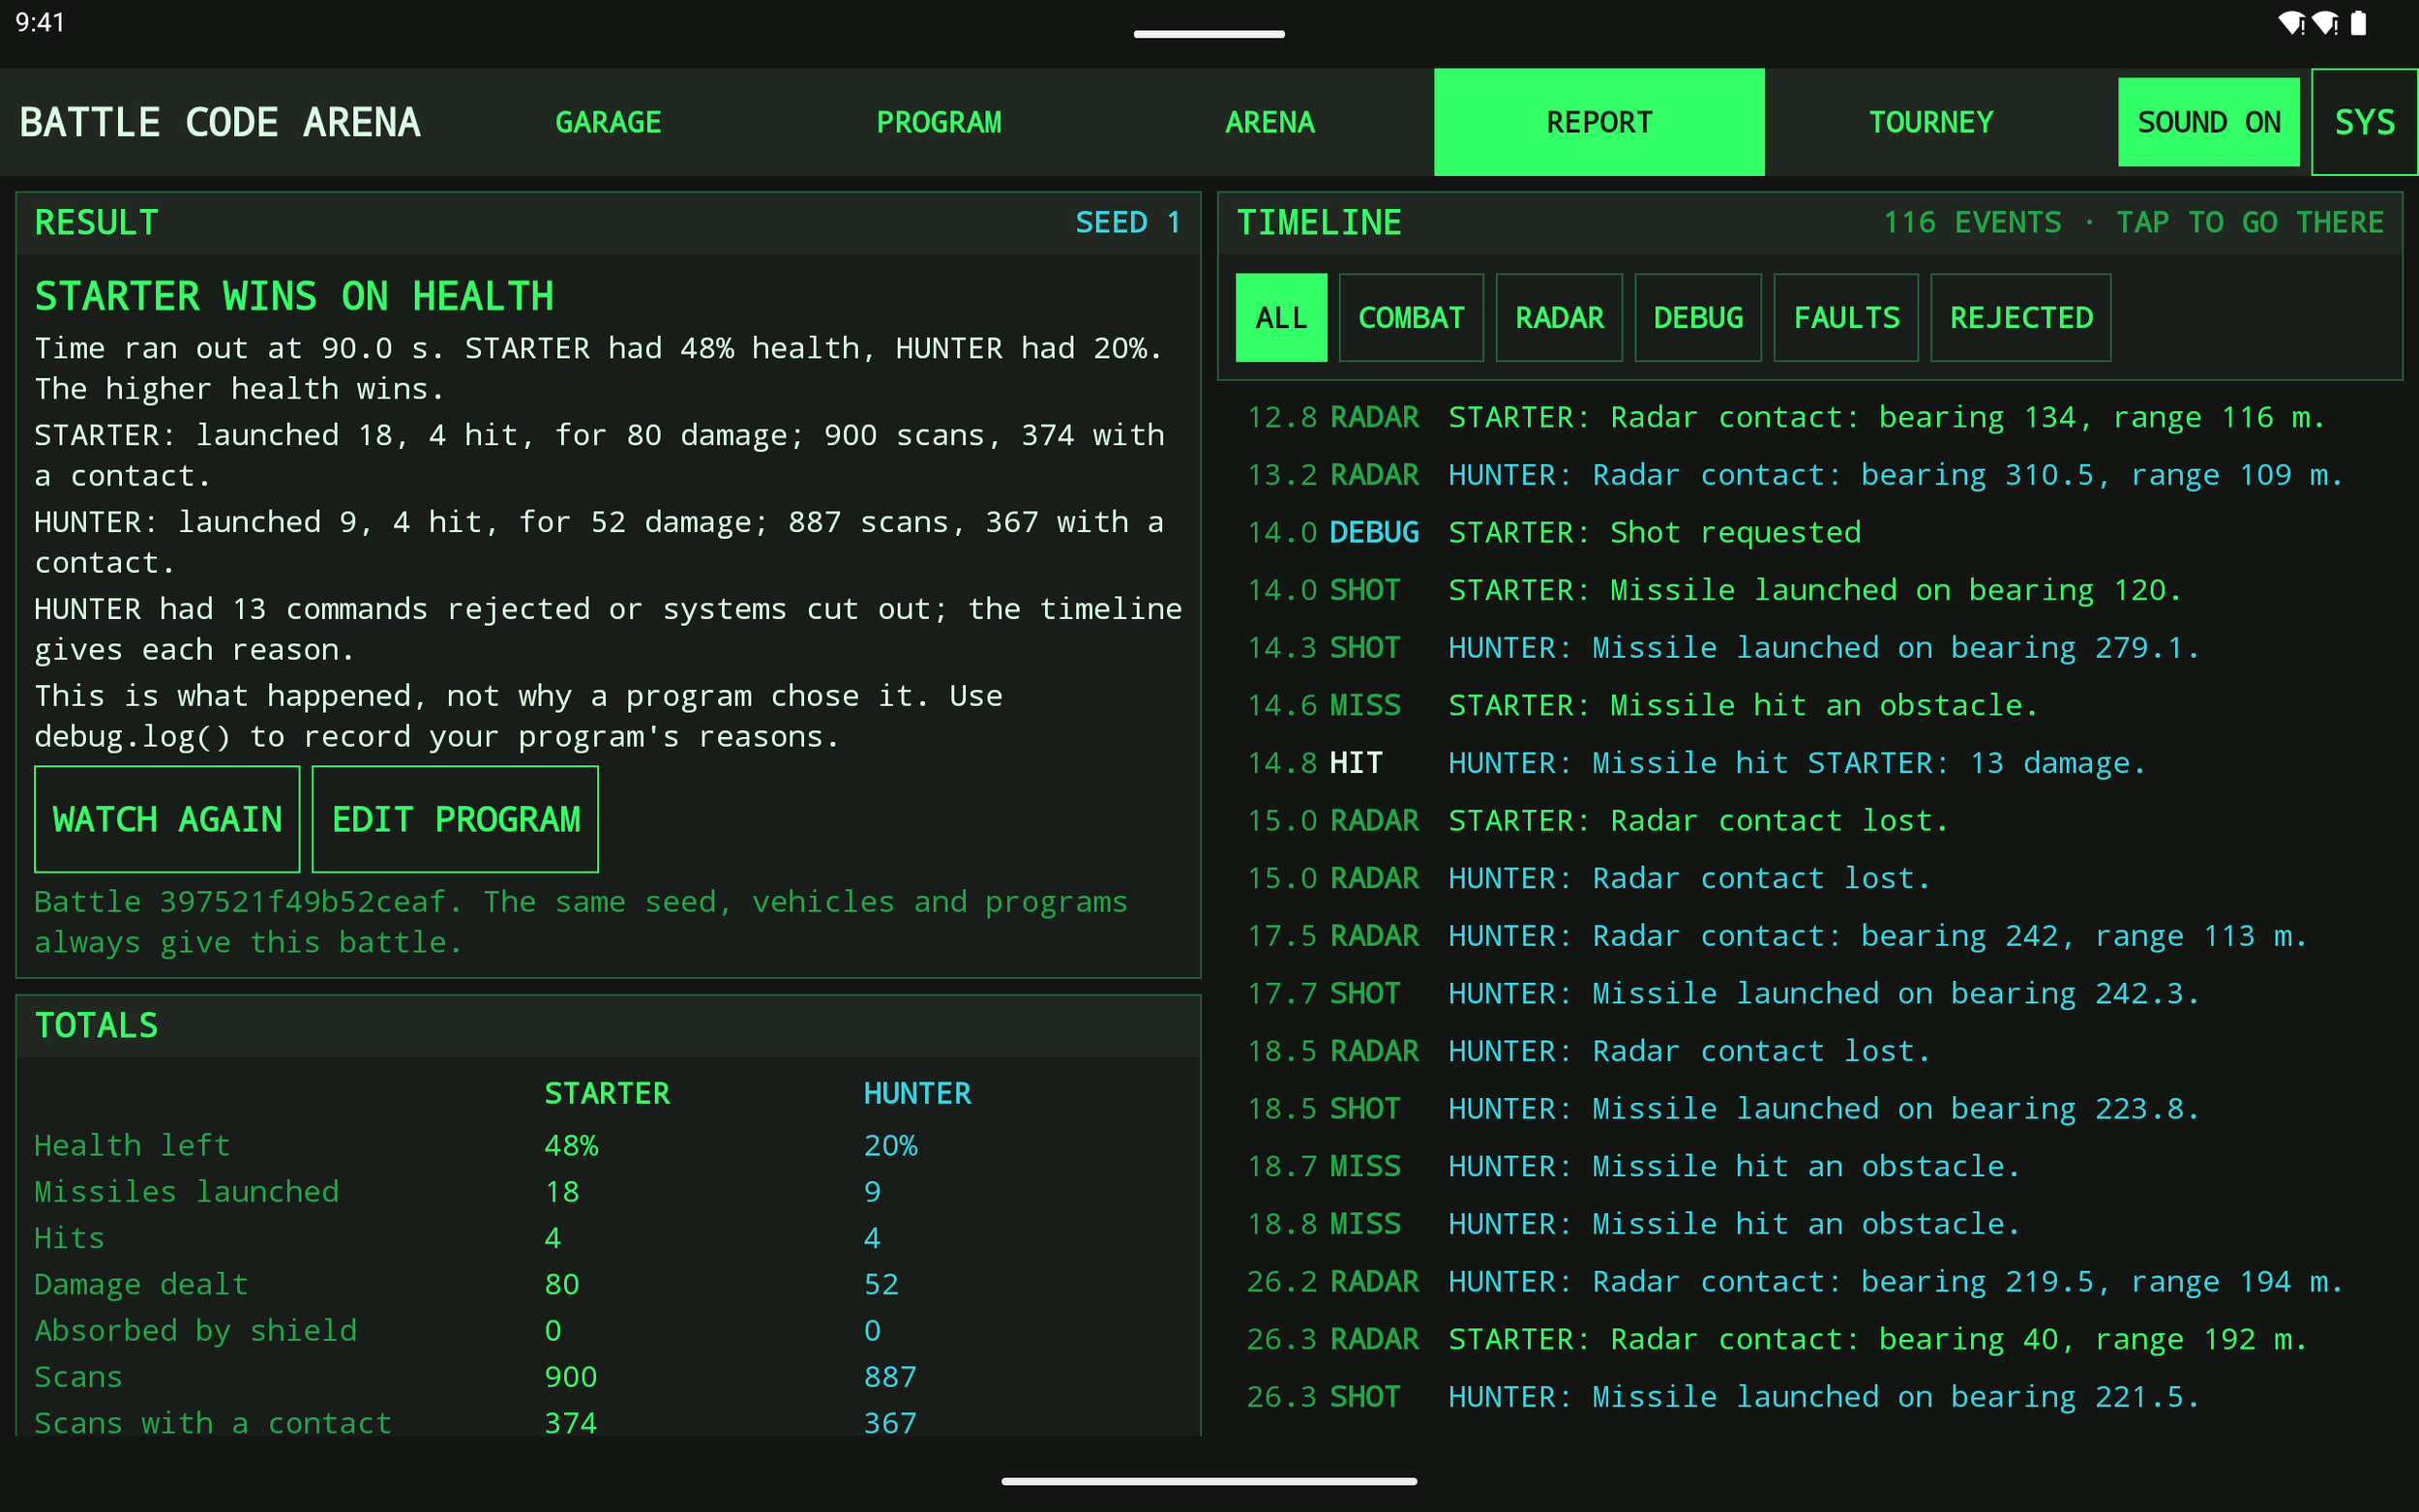Switch to the PROGRAM tab
The width and height of the screenshot is (2419, 1512).
[938, 122]
